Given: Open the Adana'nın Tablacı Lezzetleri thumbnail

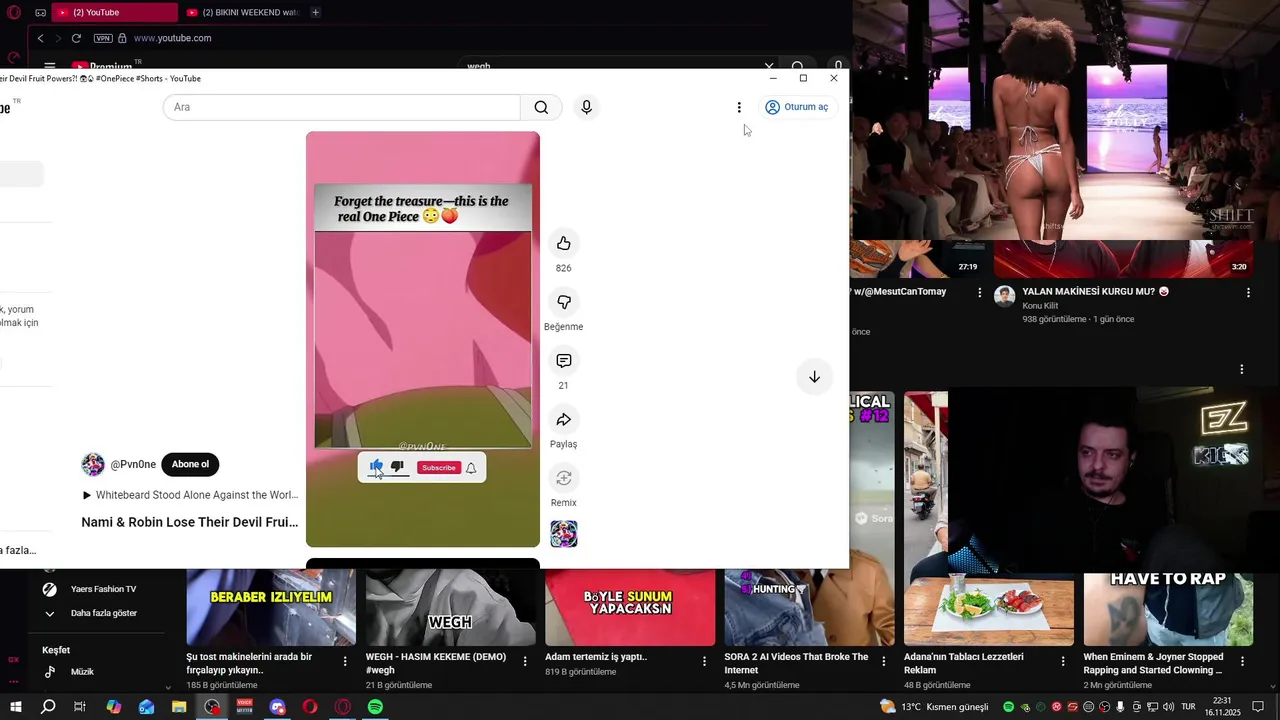Looking at the screenshot, I should 989,610.
